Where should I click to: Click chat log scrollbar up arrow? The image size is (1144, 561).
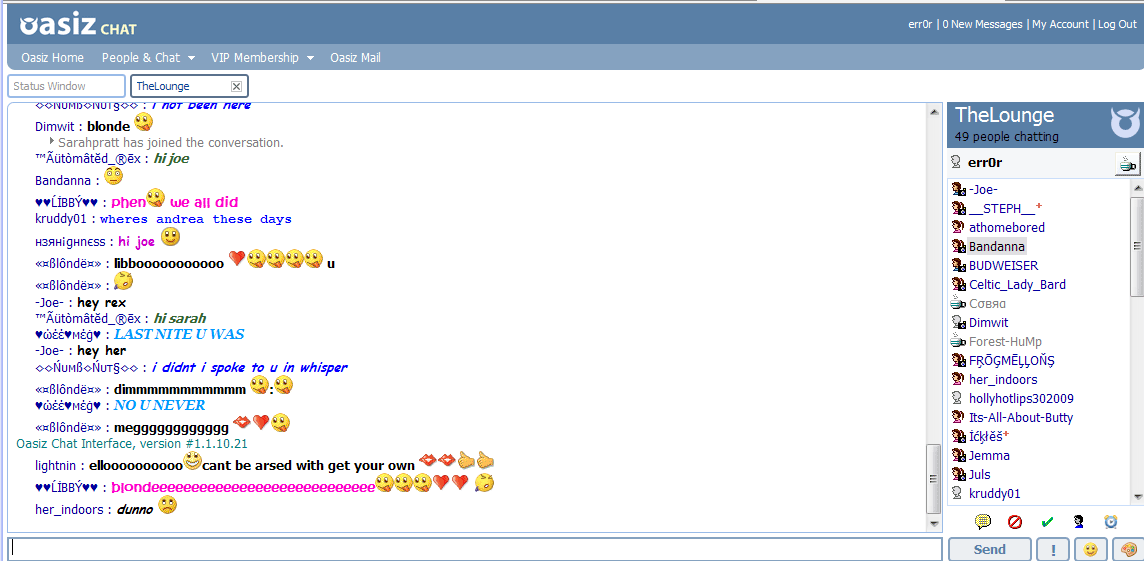[933, 112]
